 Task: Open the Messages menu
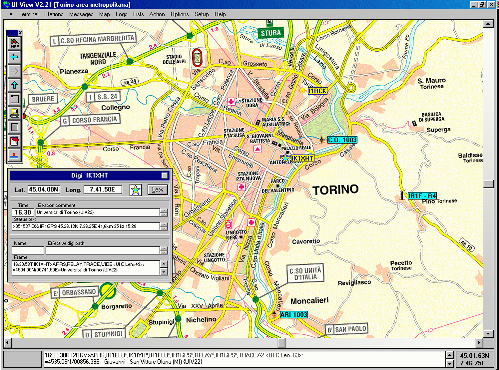tap(81, 14)
